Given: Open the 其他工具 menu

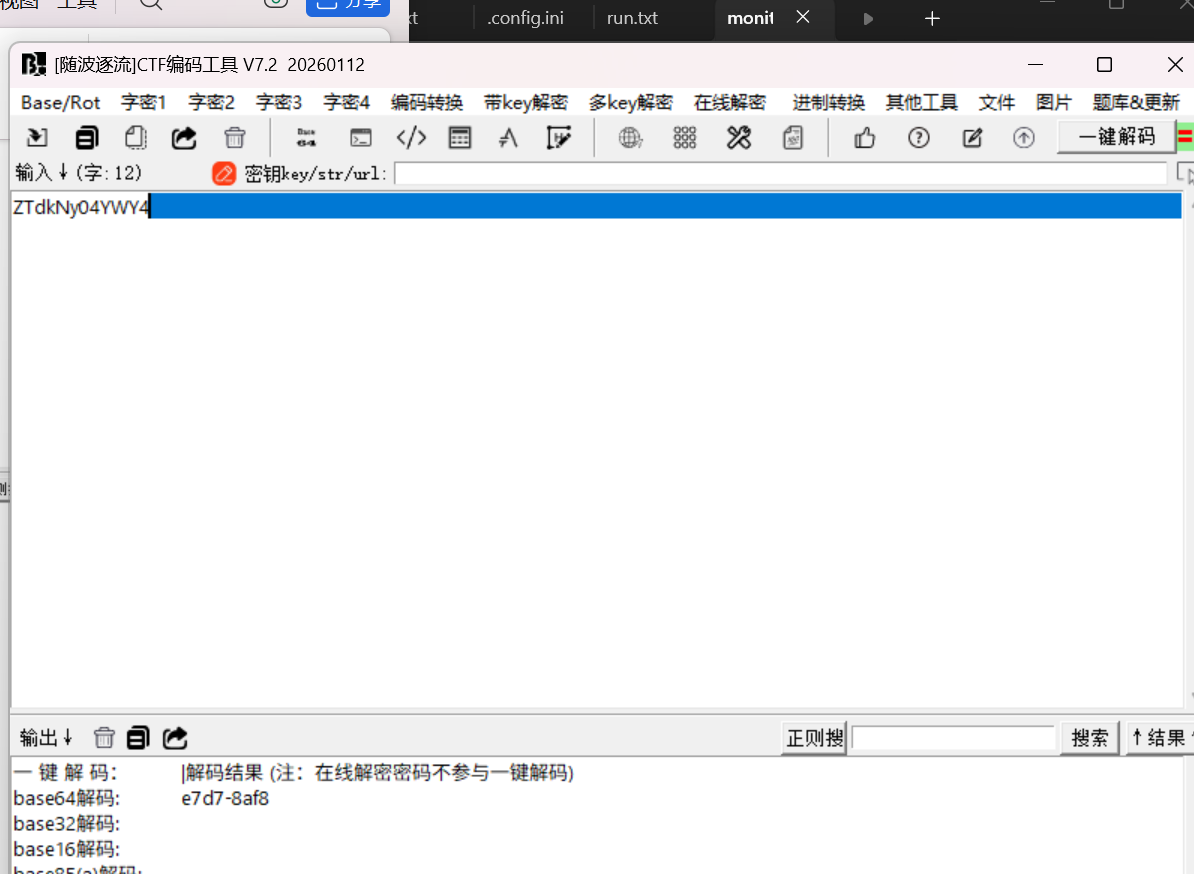Looking at the screenshot, I should coord(921,103).
